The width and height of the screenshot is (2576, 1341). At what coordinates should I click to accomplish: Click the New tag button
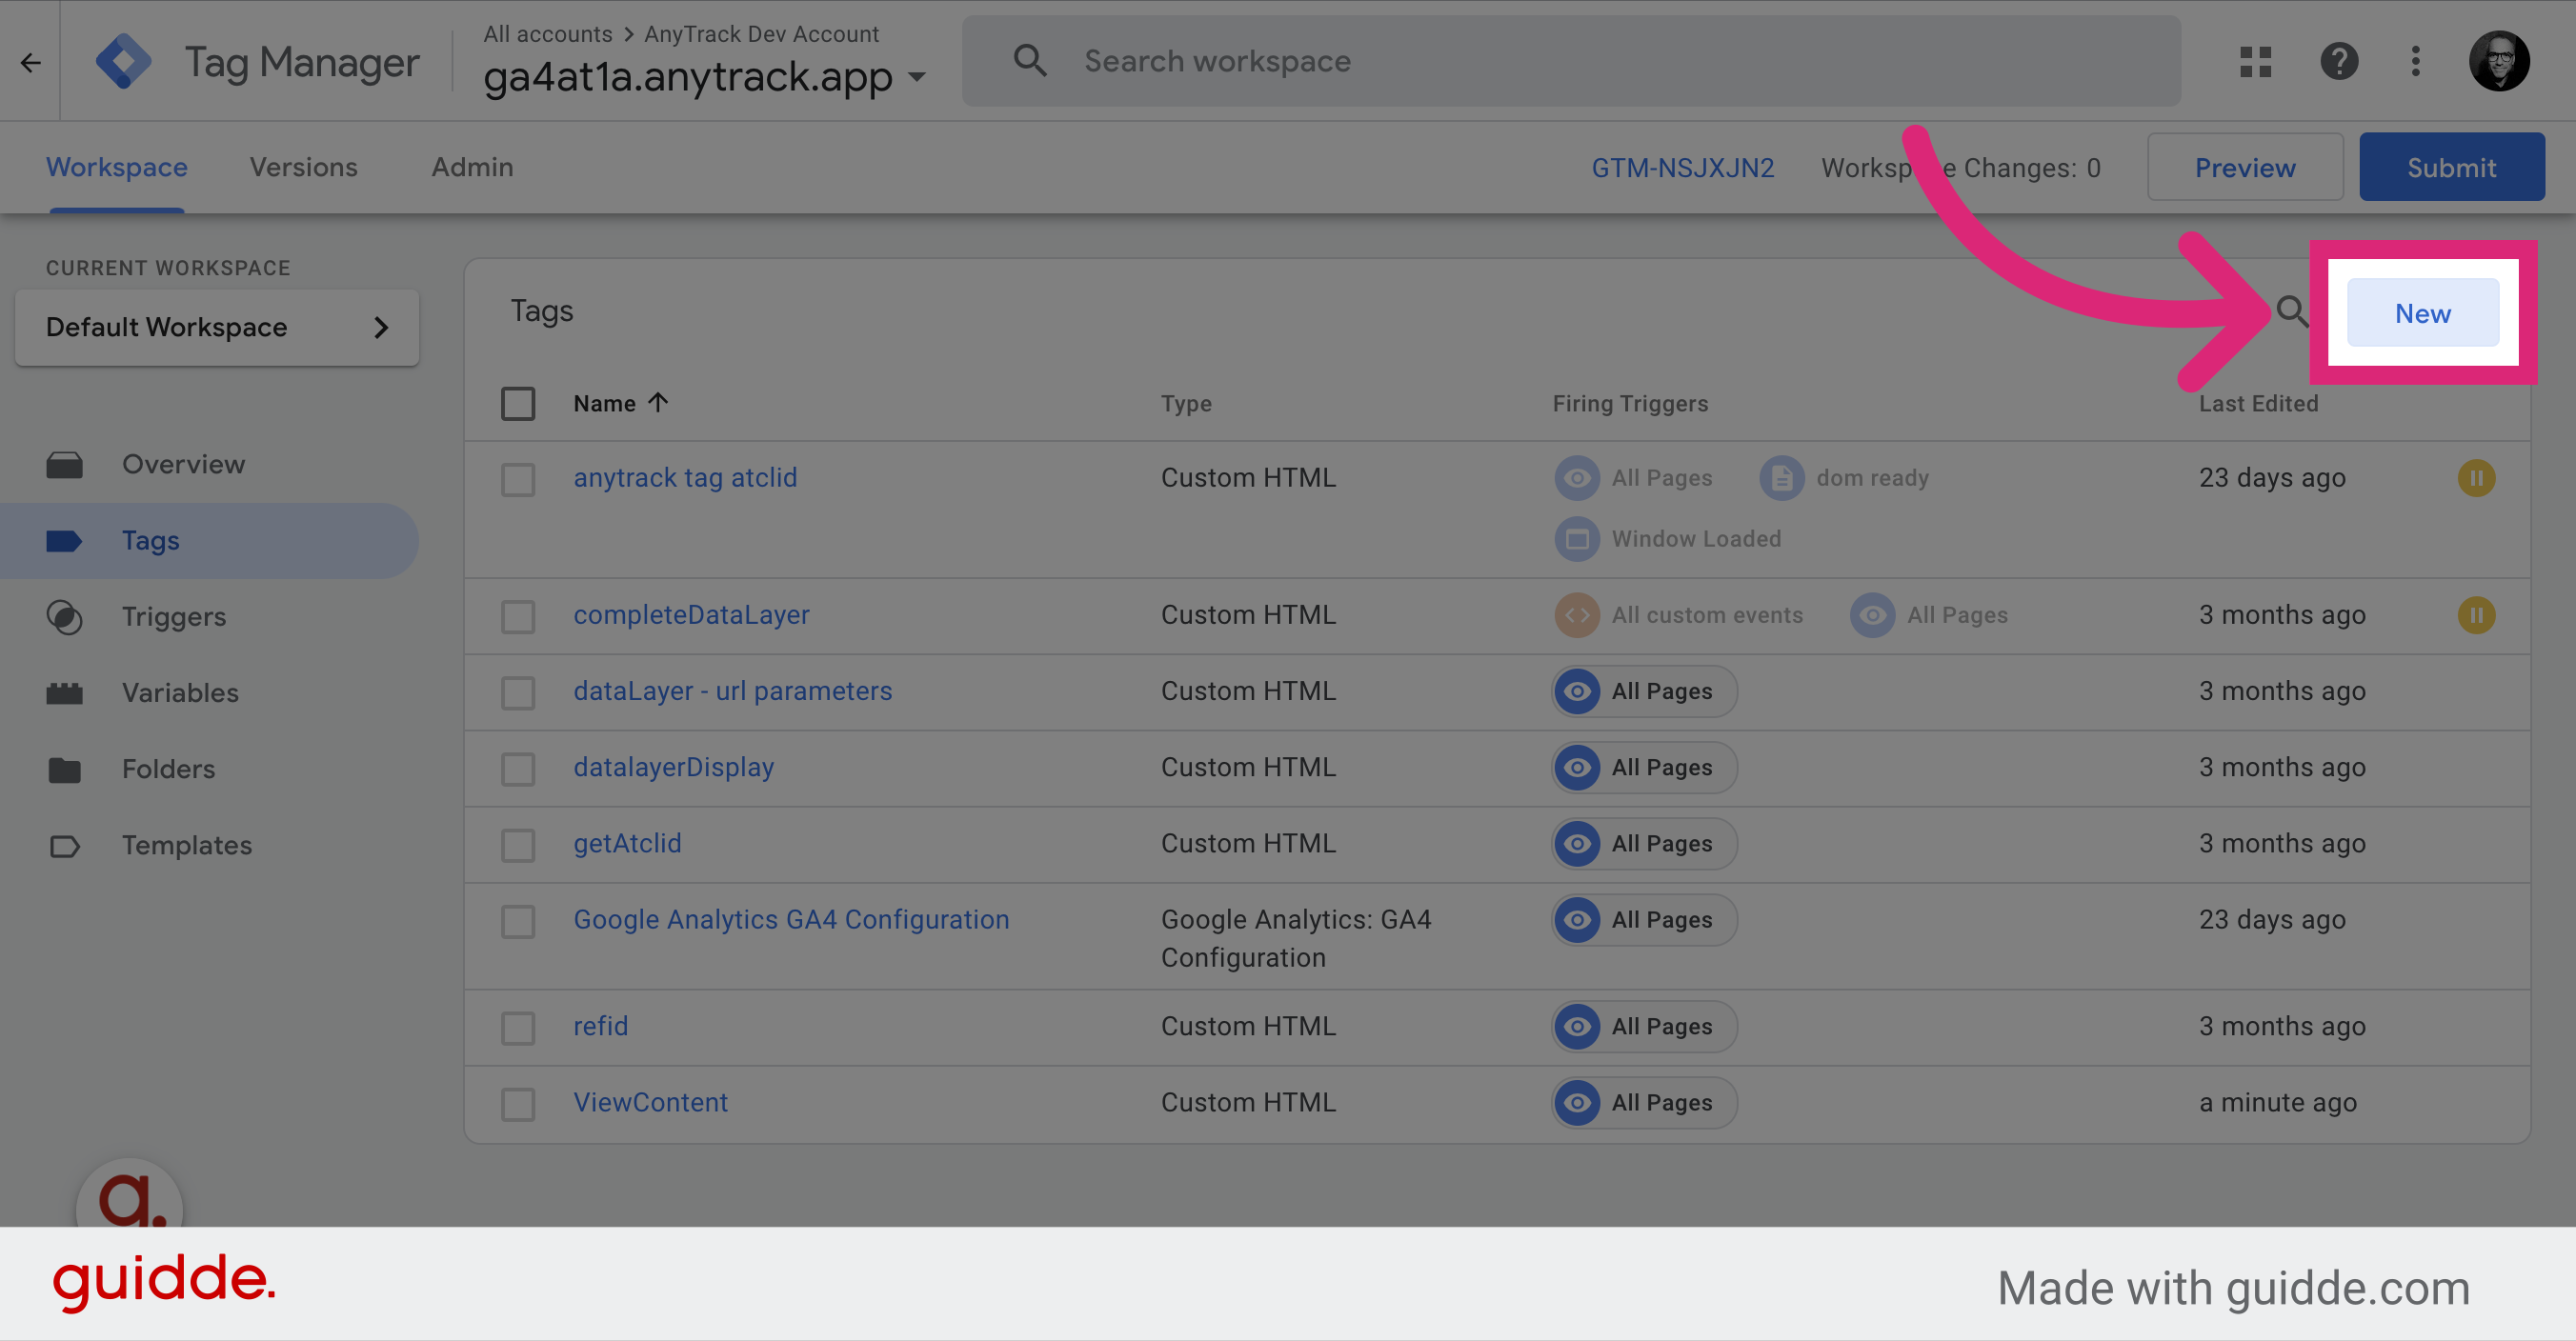tap(2422, 313)
